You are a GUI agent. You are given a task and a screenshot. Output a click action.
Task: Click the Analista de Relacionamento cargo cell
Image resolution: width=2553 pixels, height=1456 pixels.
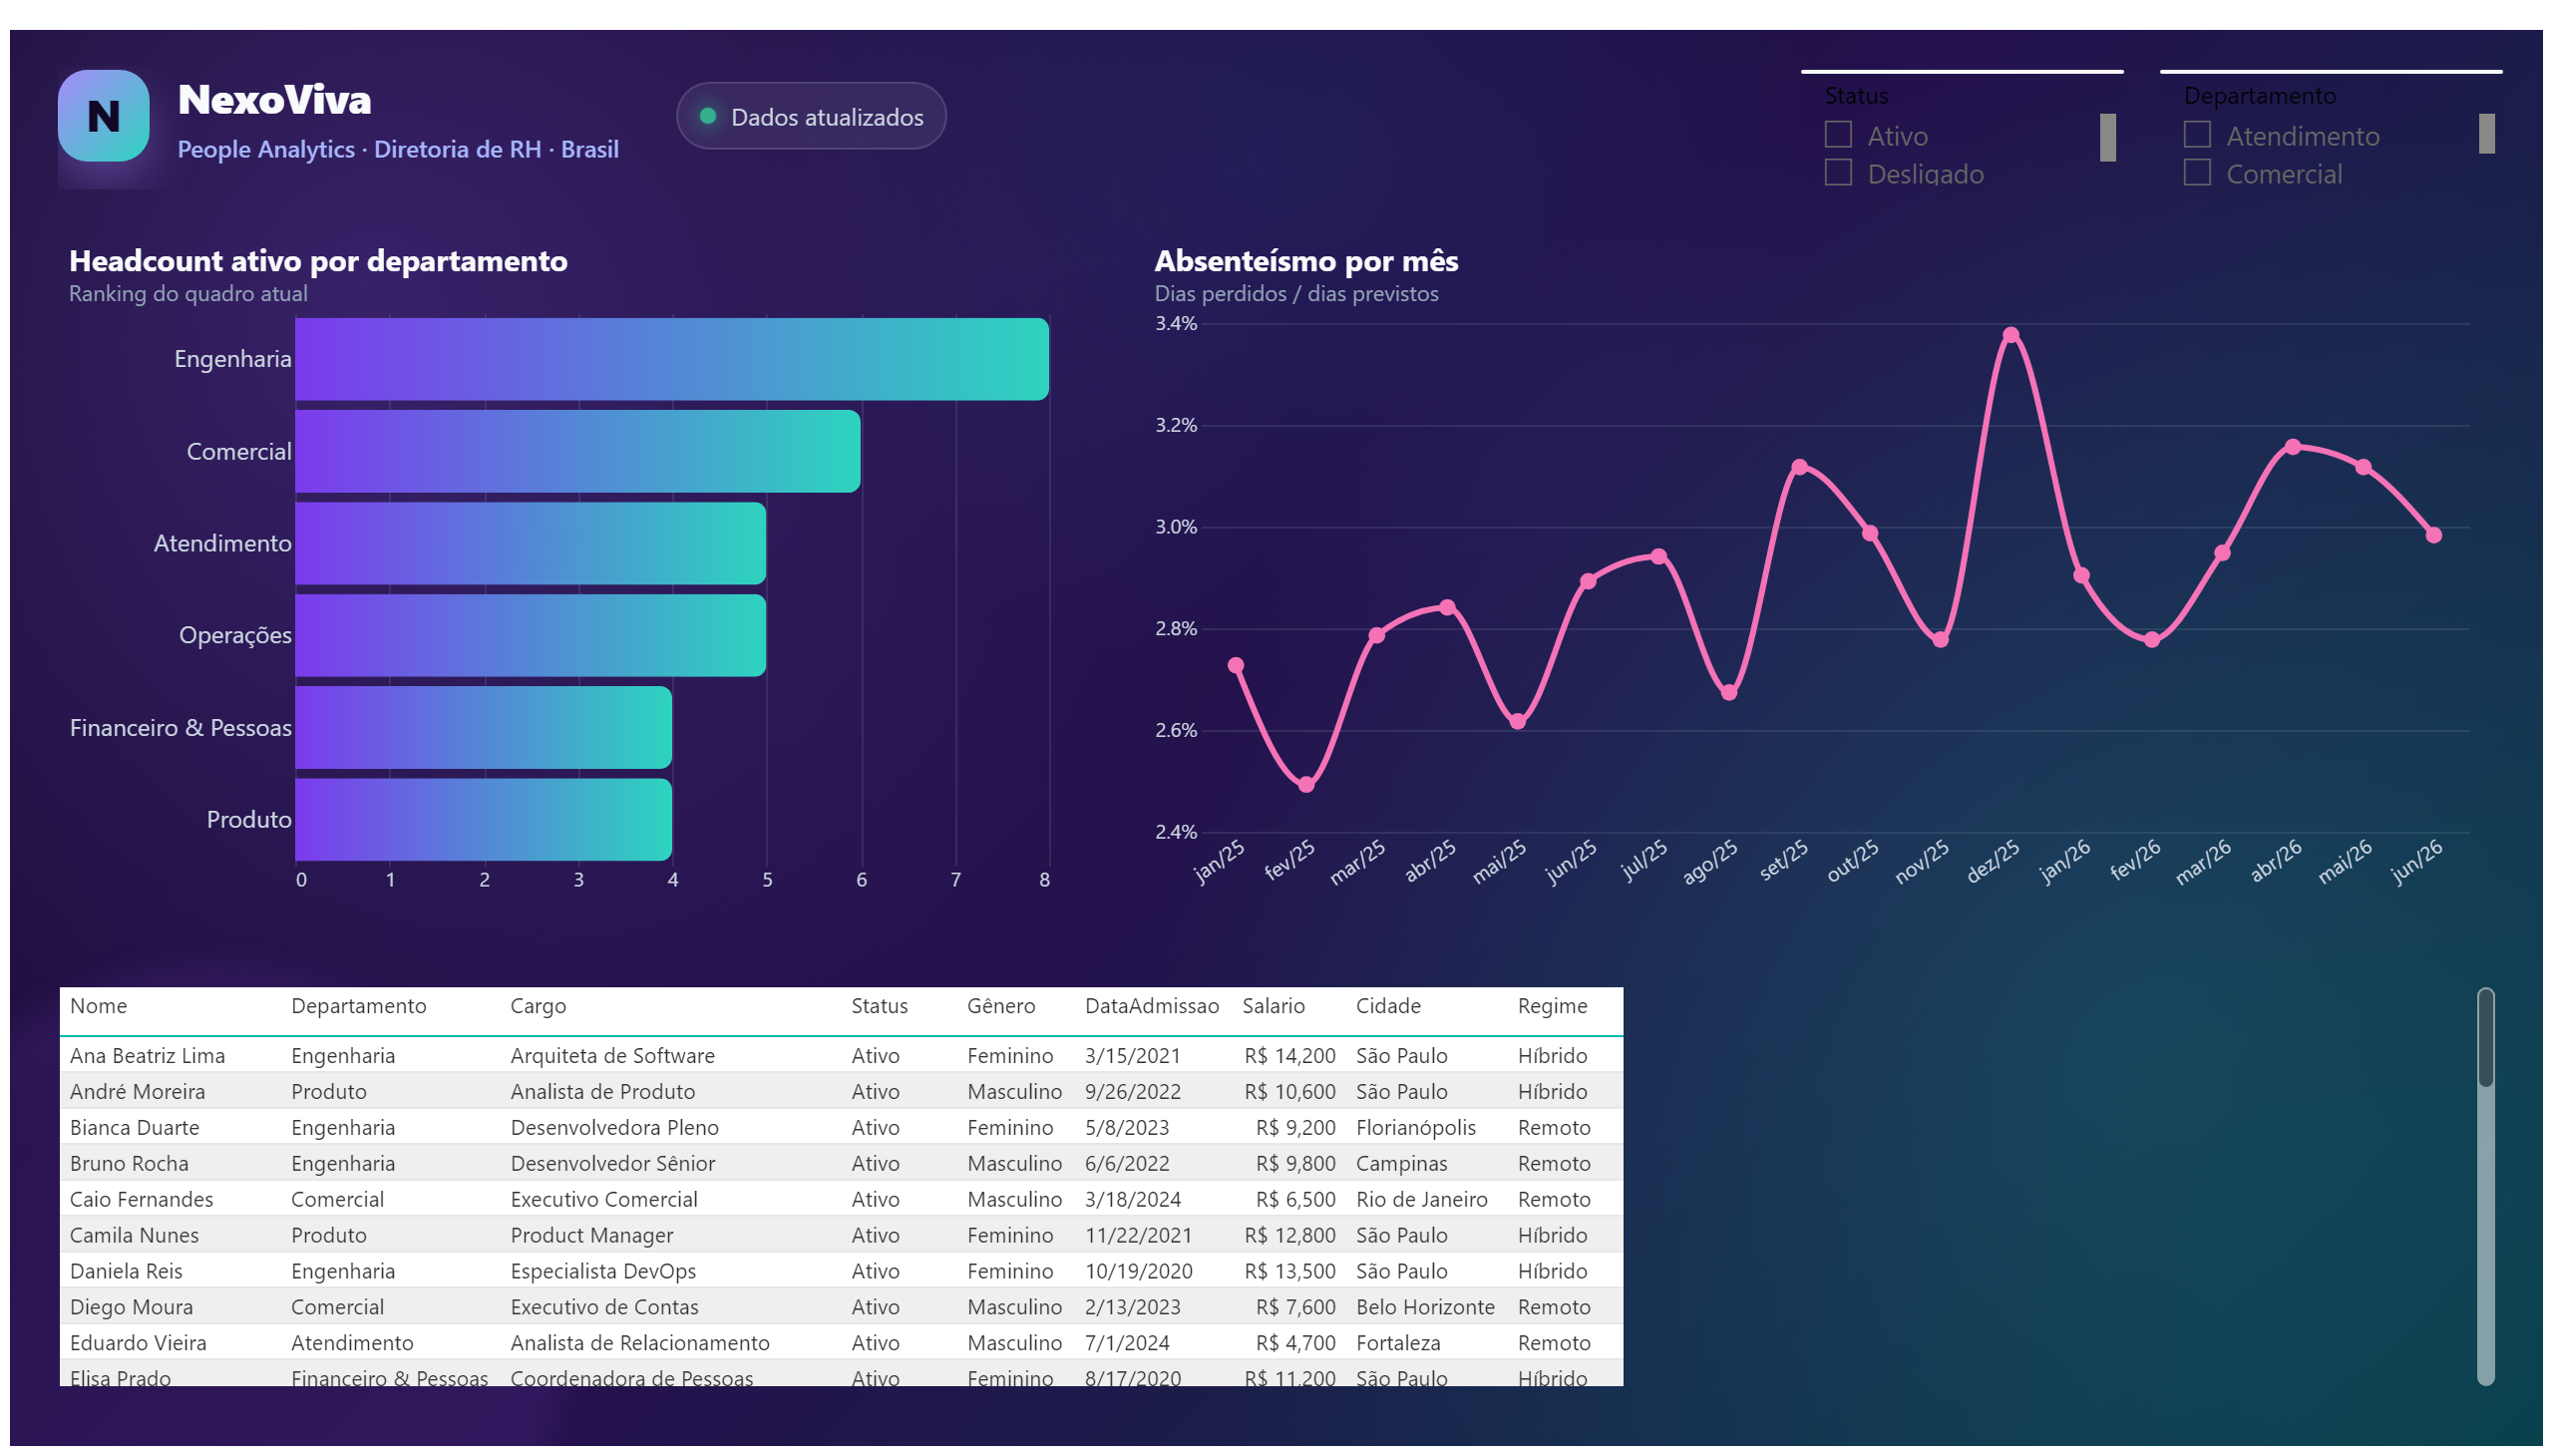pos(640,1343)
